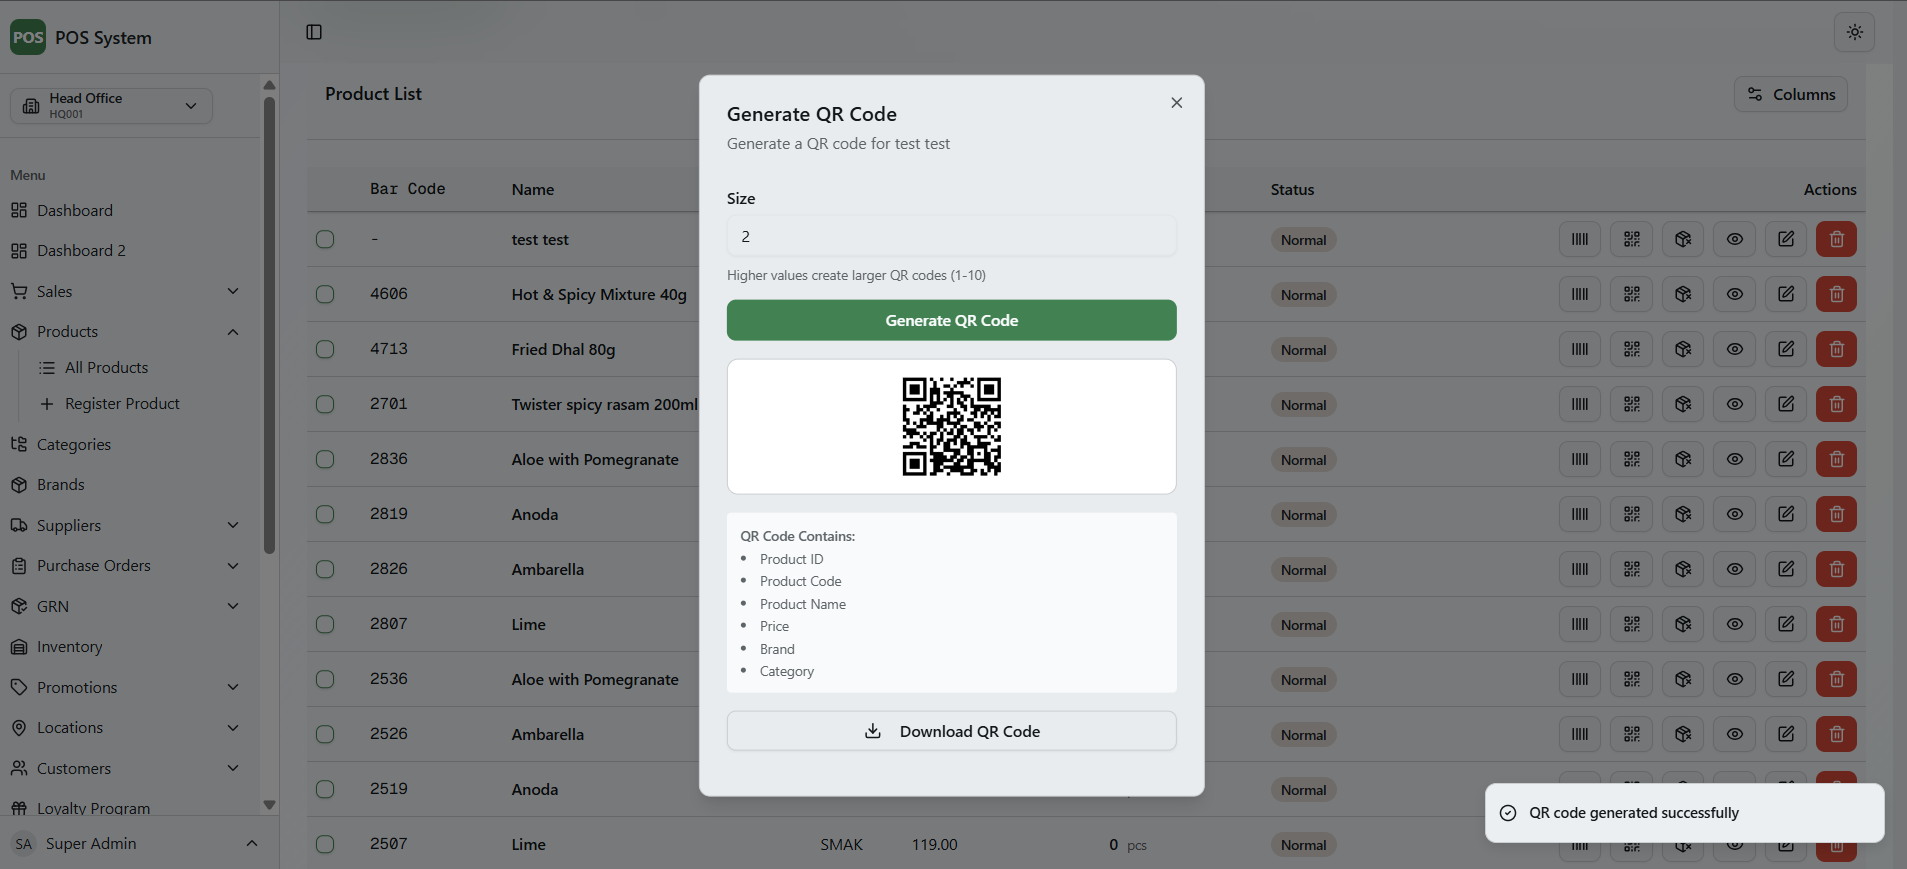The image size is (1907, 869).
Task: Check the row with bar code 2701
Action: [325, 404]
